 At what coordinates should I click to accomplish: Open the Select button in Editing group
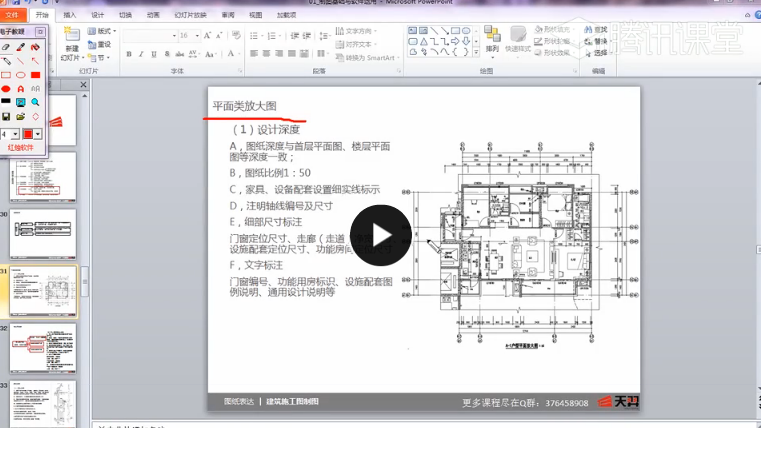(596, 52)
